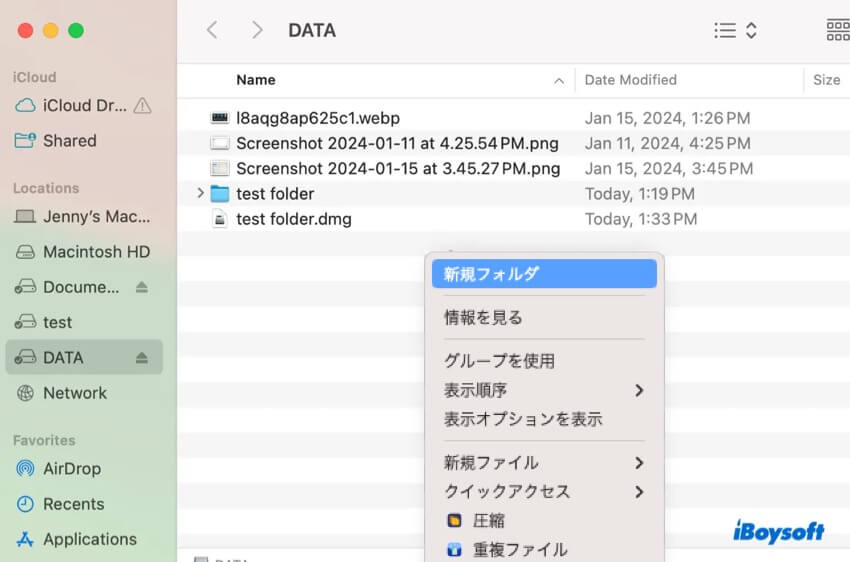Expand test folder disclosure arrow
Image resolution: width=850 pixels, height=562 pixels.
click(200, 193)
